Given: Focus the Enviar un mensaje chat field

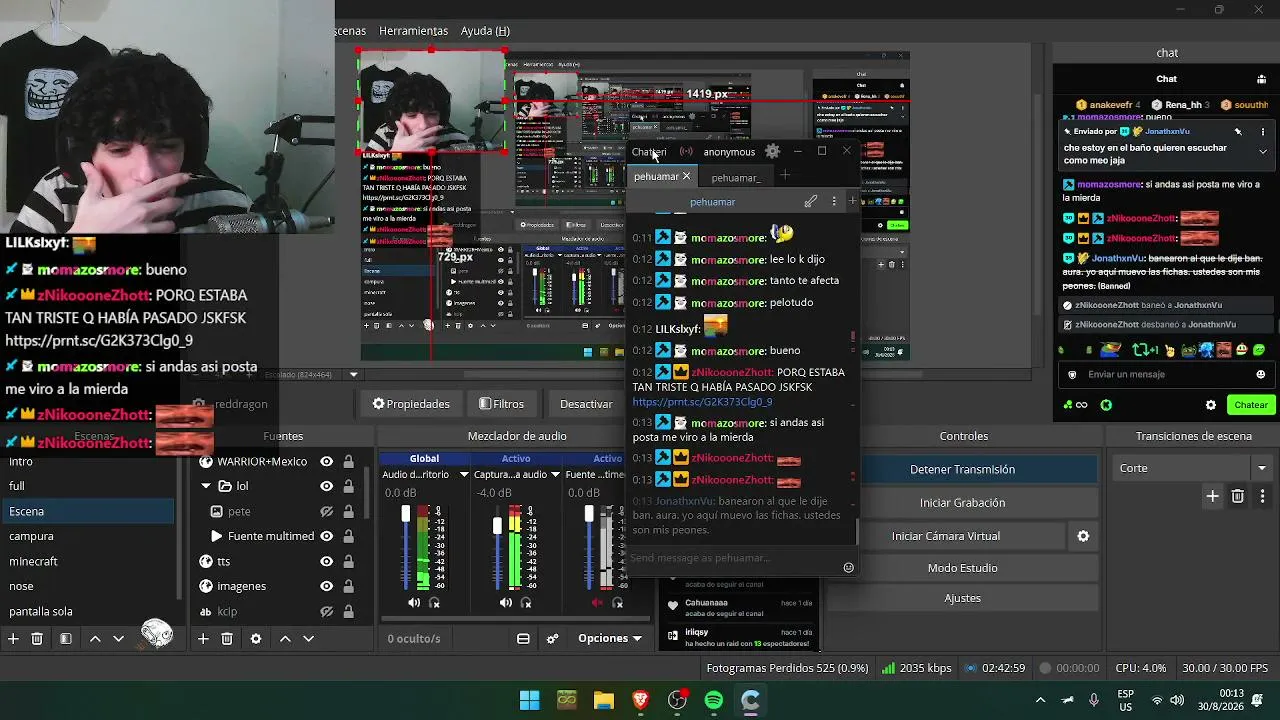Looking at the screenshot, I should pyautogui.click(x=1166, y=374).
